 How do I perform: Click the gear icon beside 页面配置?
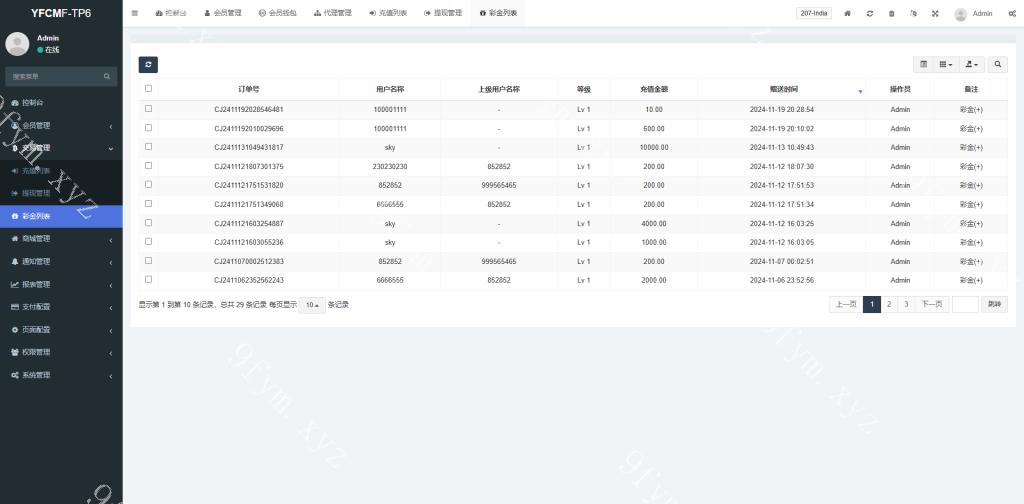point(15,330)
